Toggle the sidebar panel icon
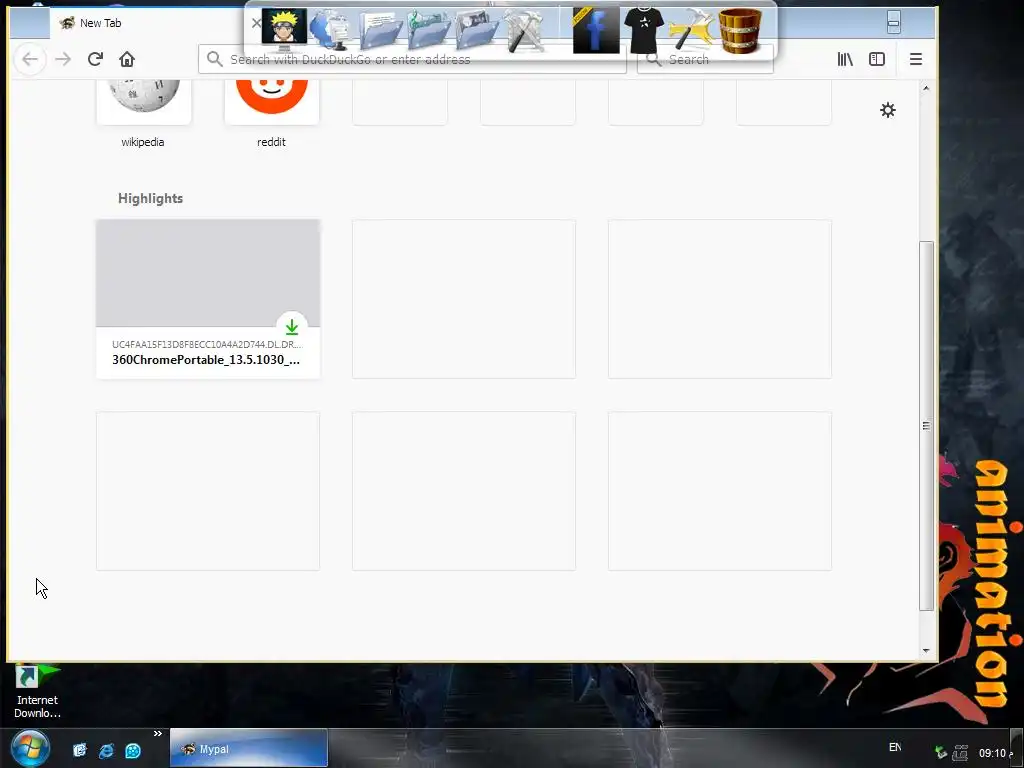This screenshot has width=1024, height=768. point(877,59)
